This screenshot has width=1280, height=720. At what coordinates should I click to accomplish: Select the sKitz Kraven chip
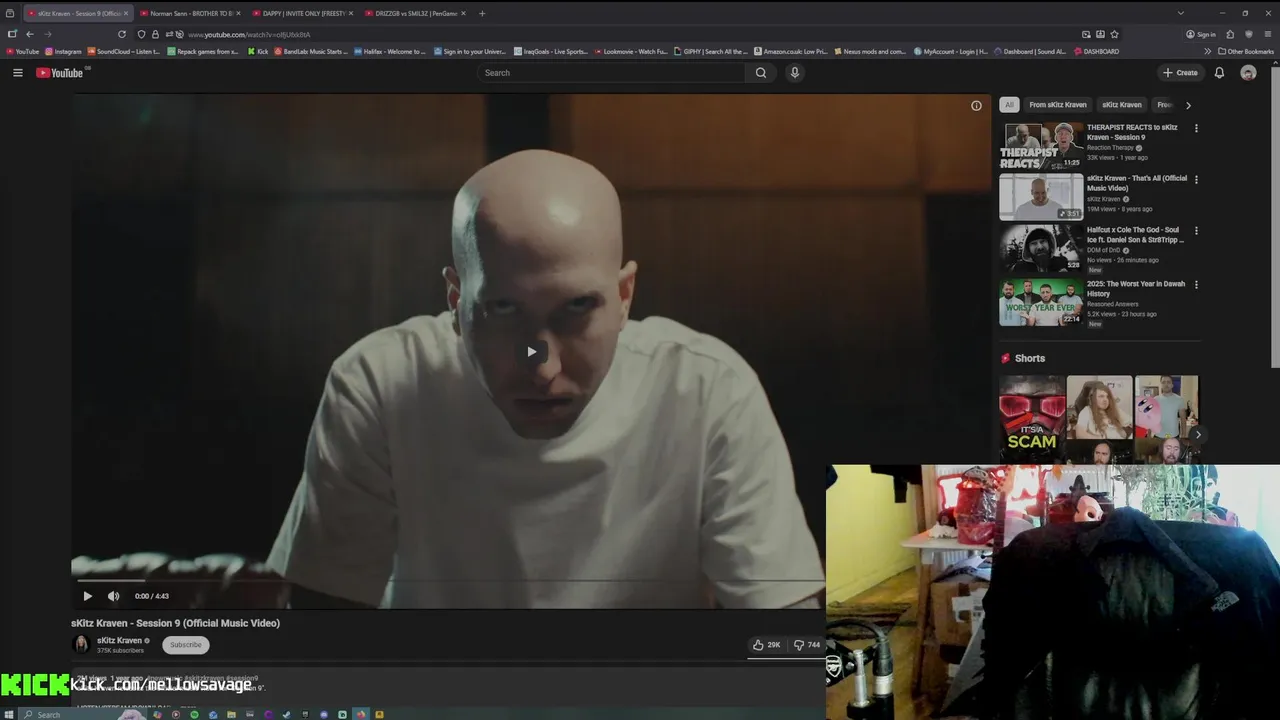click(1121, 105)
